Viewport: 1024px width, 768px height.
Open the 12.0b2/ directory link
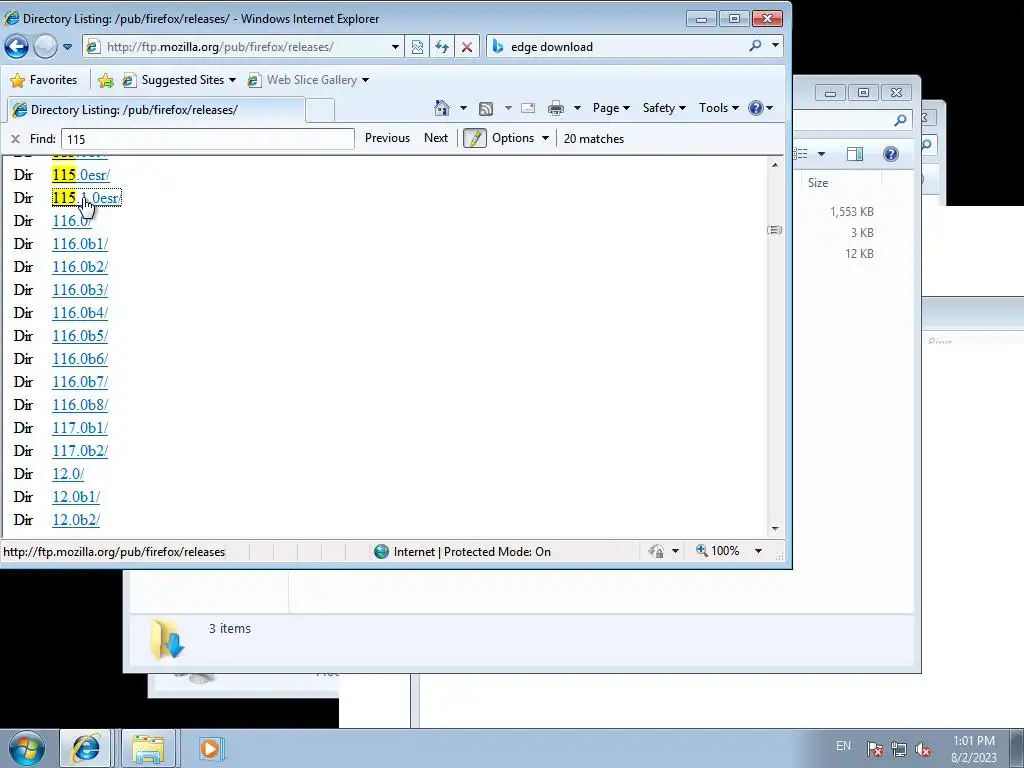pyautogui.click(x=76, y=520)
